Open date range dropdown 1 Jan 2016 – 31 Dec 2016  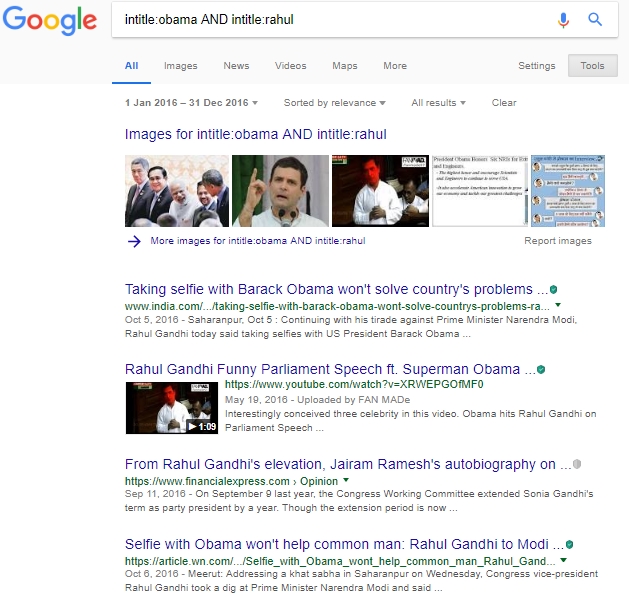pyautogui.click(x=191, y=103)
